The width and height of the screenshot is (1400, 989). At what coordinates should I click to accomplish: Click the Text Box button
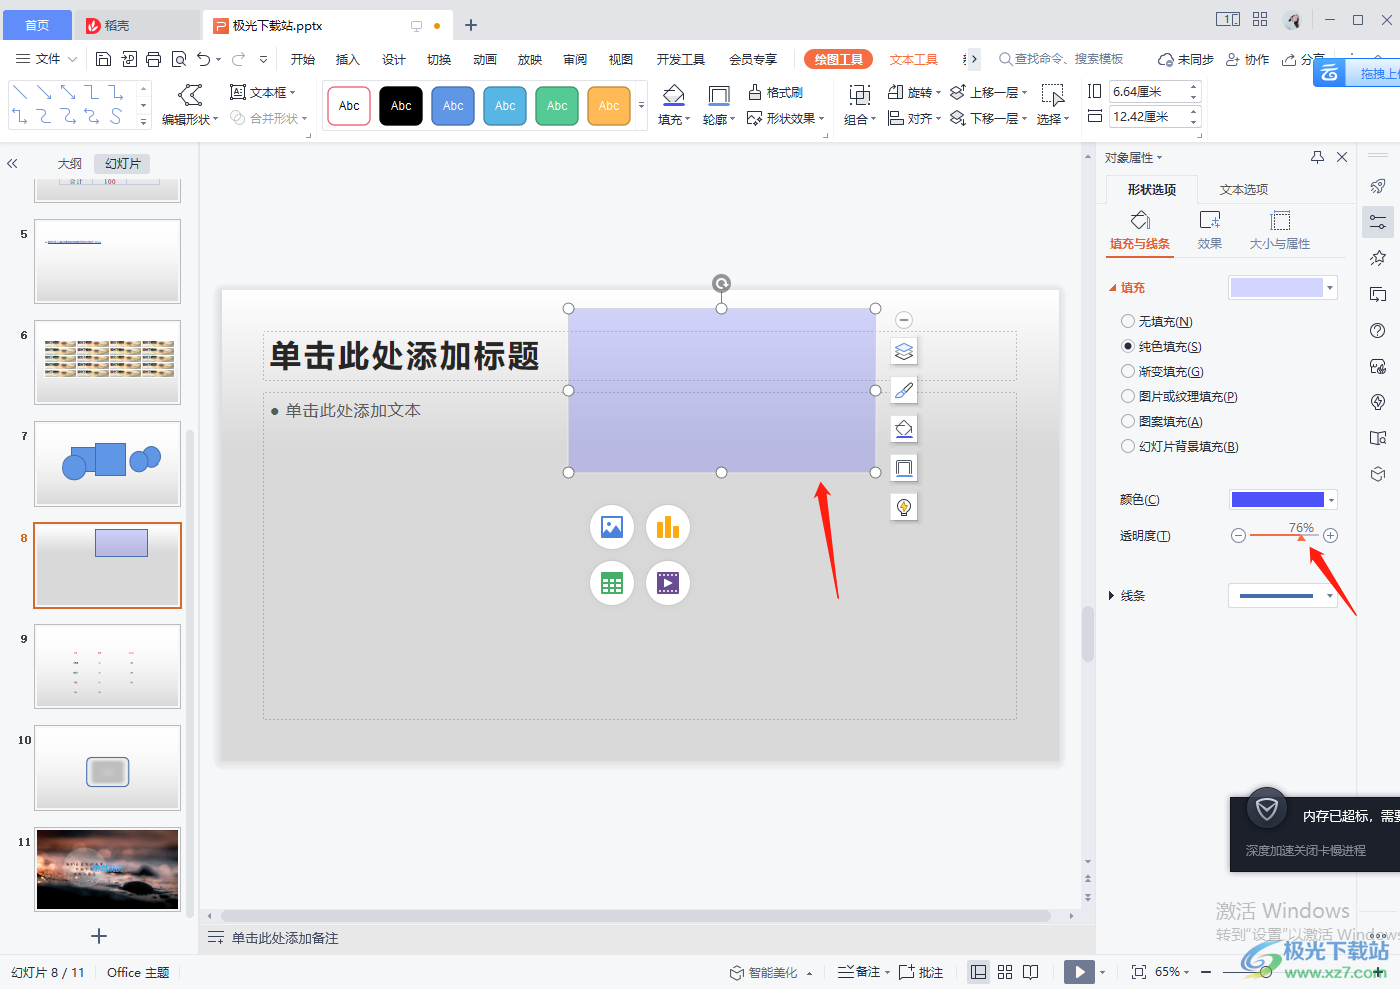(263, 92)
